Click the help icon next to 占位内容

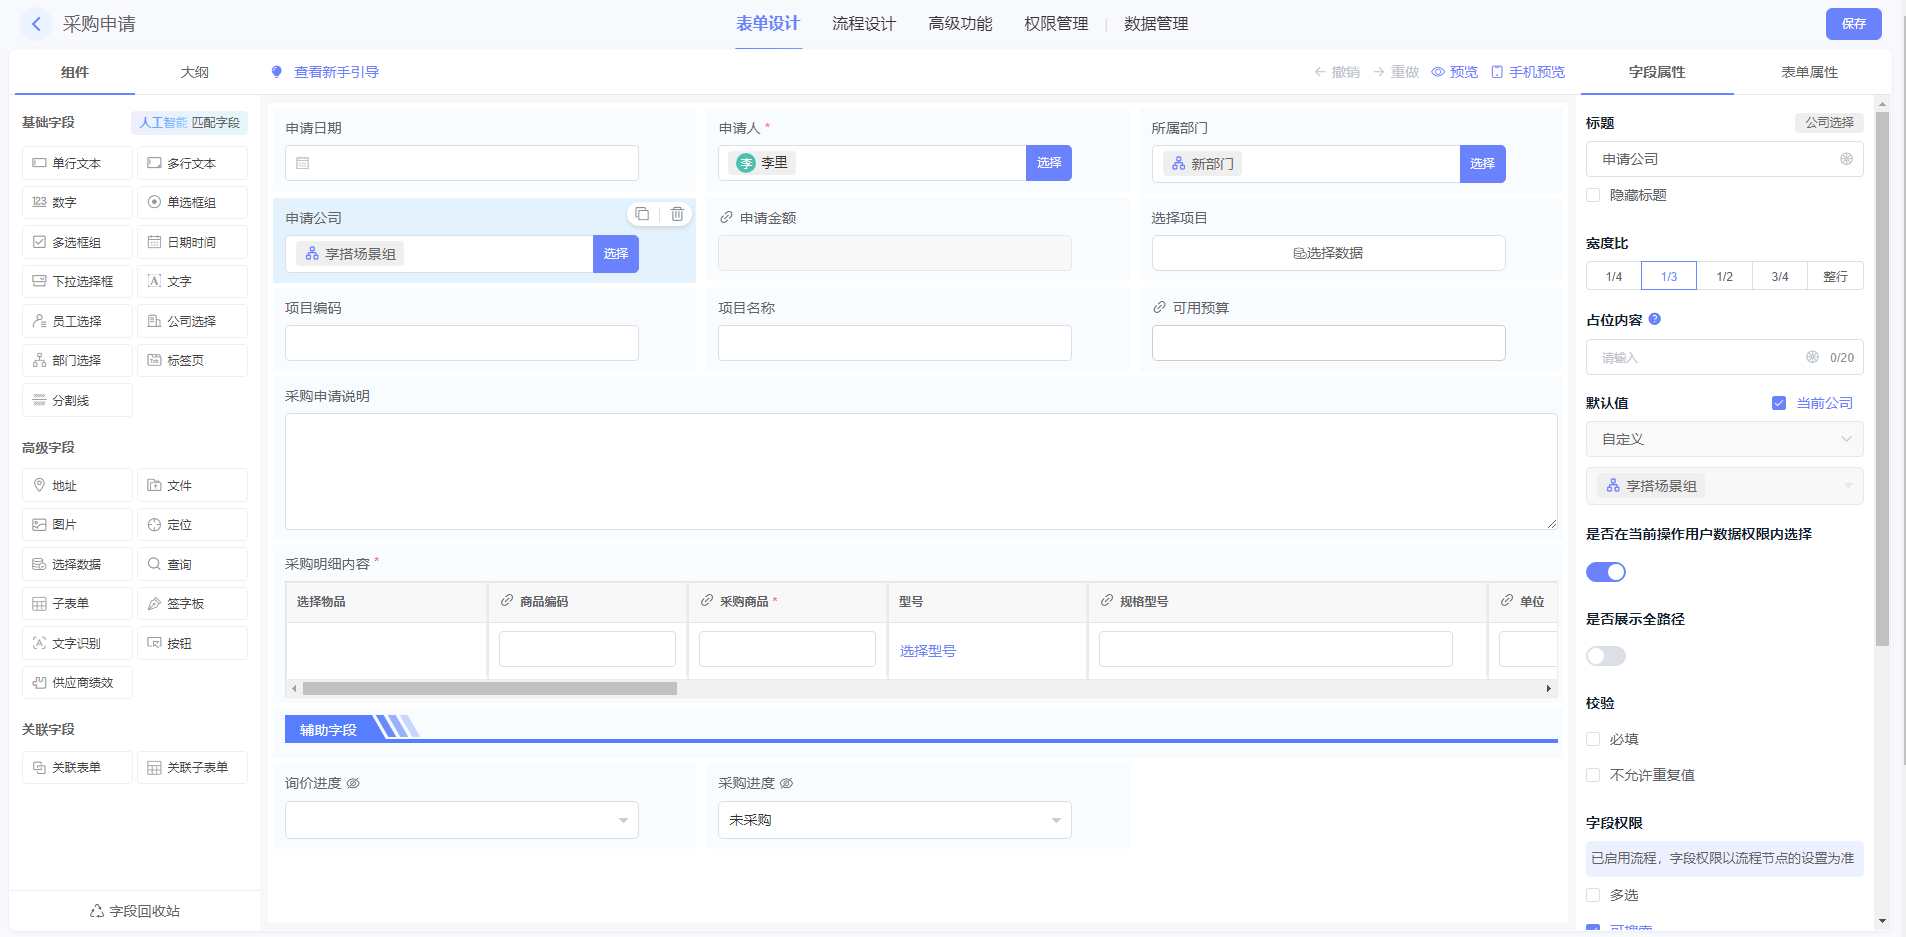point(1654,319)
